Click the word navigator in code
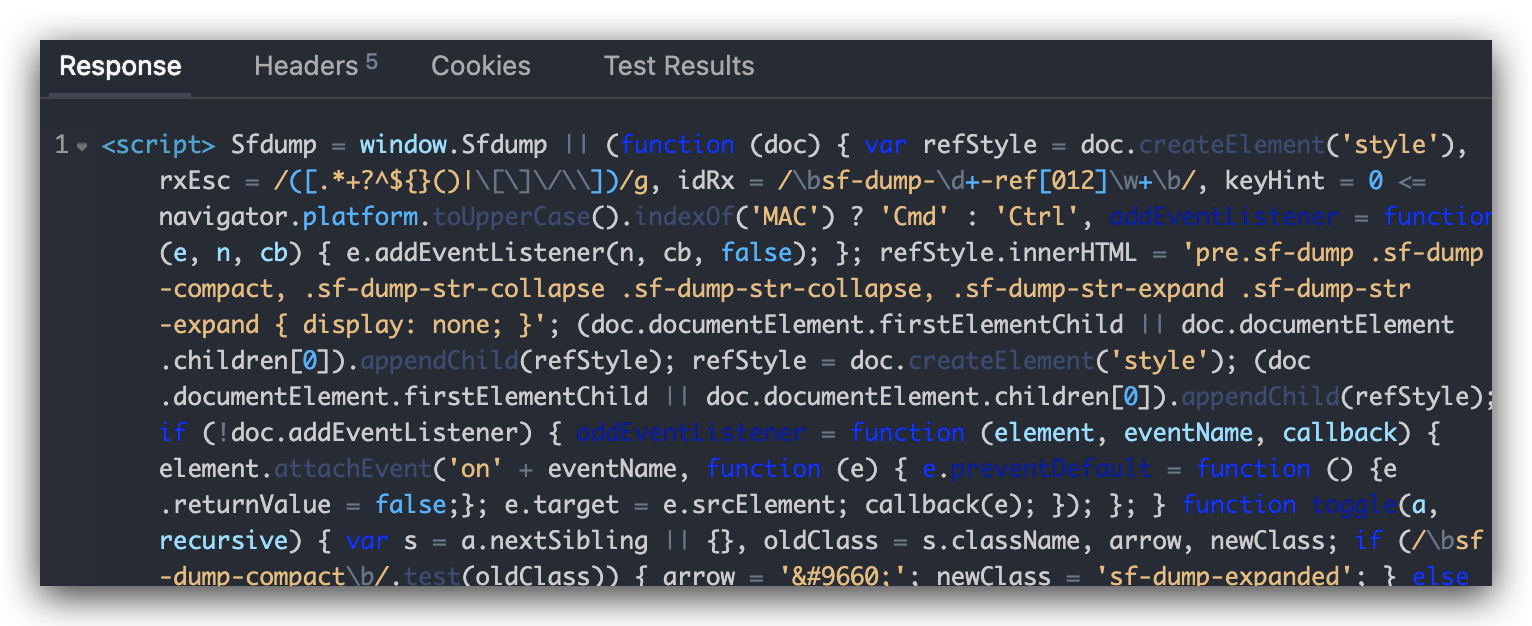 tap(224, 217)
